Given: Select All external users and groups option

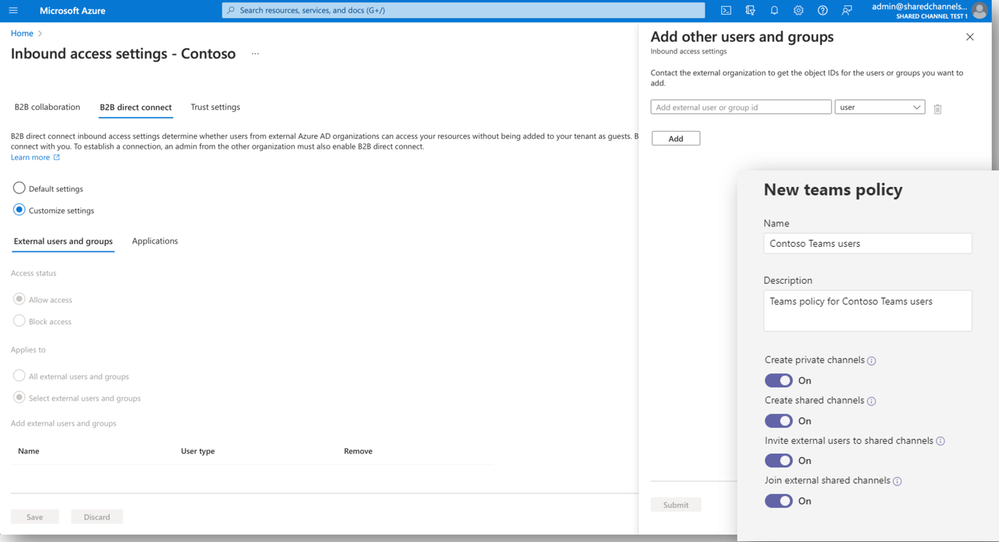Looking at the screenshot, I should [x=19, y=376].
